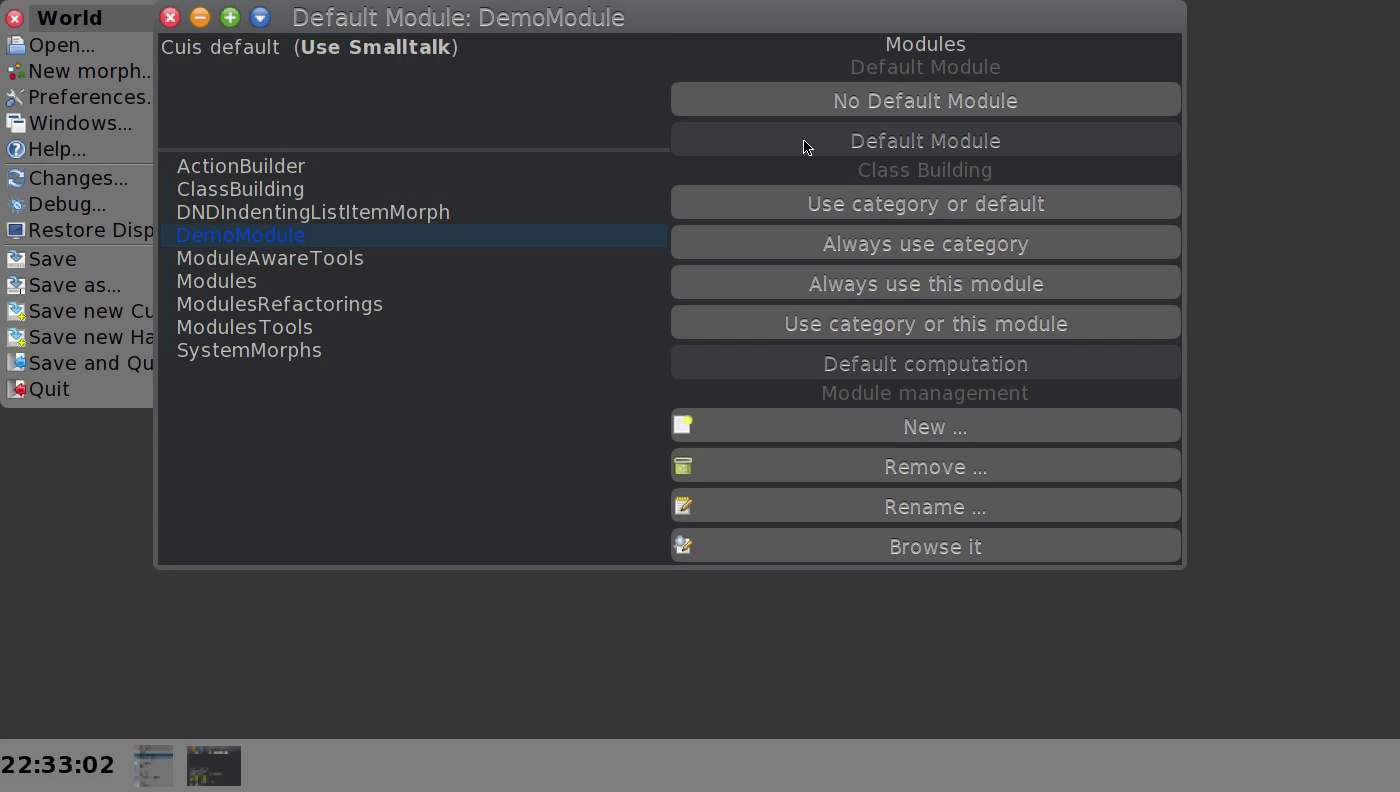
Task: Select ModulesRefactorings in module list
Action: click(414, 304)
